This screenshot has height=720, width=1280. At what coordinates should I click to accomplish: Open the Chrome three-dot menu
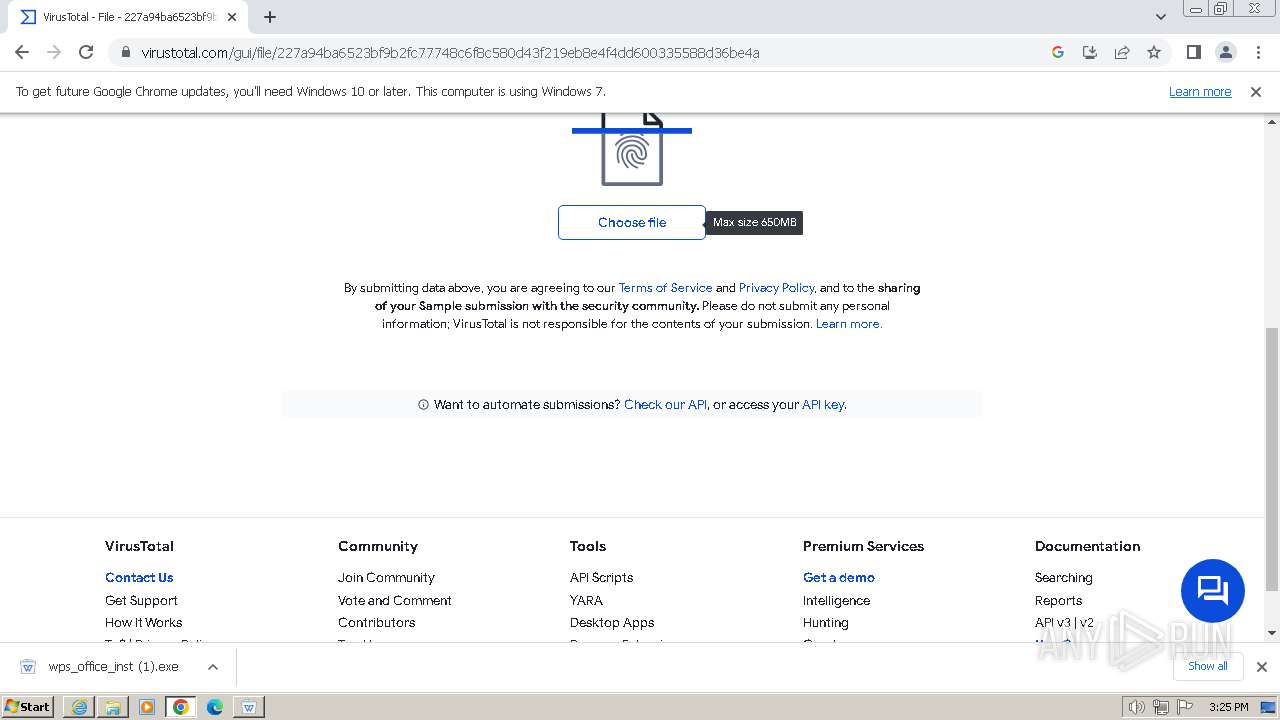1256,52
